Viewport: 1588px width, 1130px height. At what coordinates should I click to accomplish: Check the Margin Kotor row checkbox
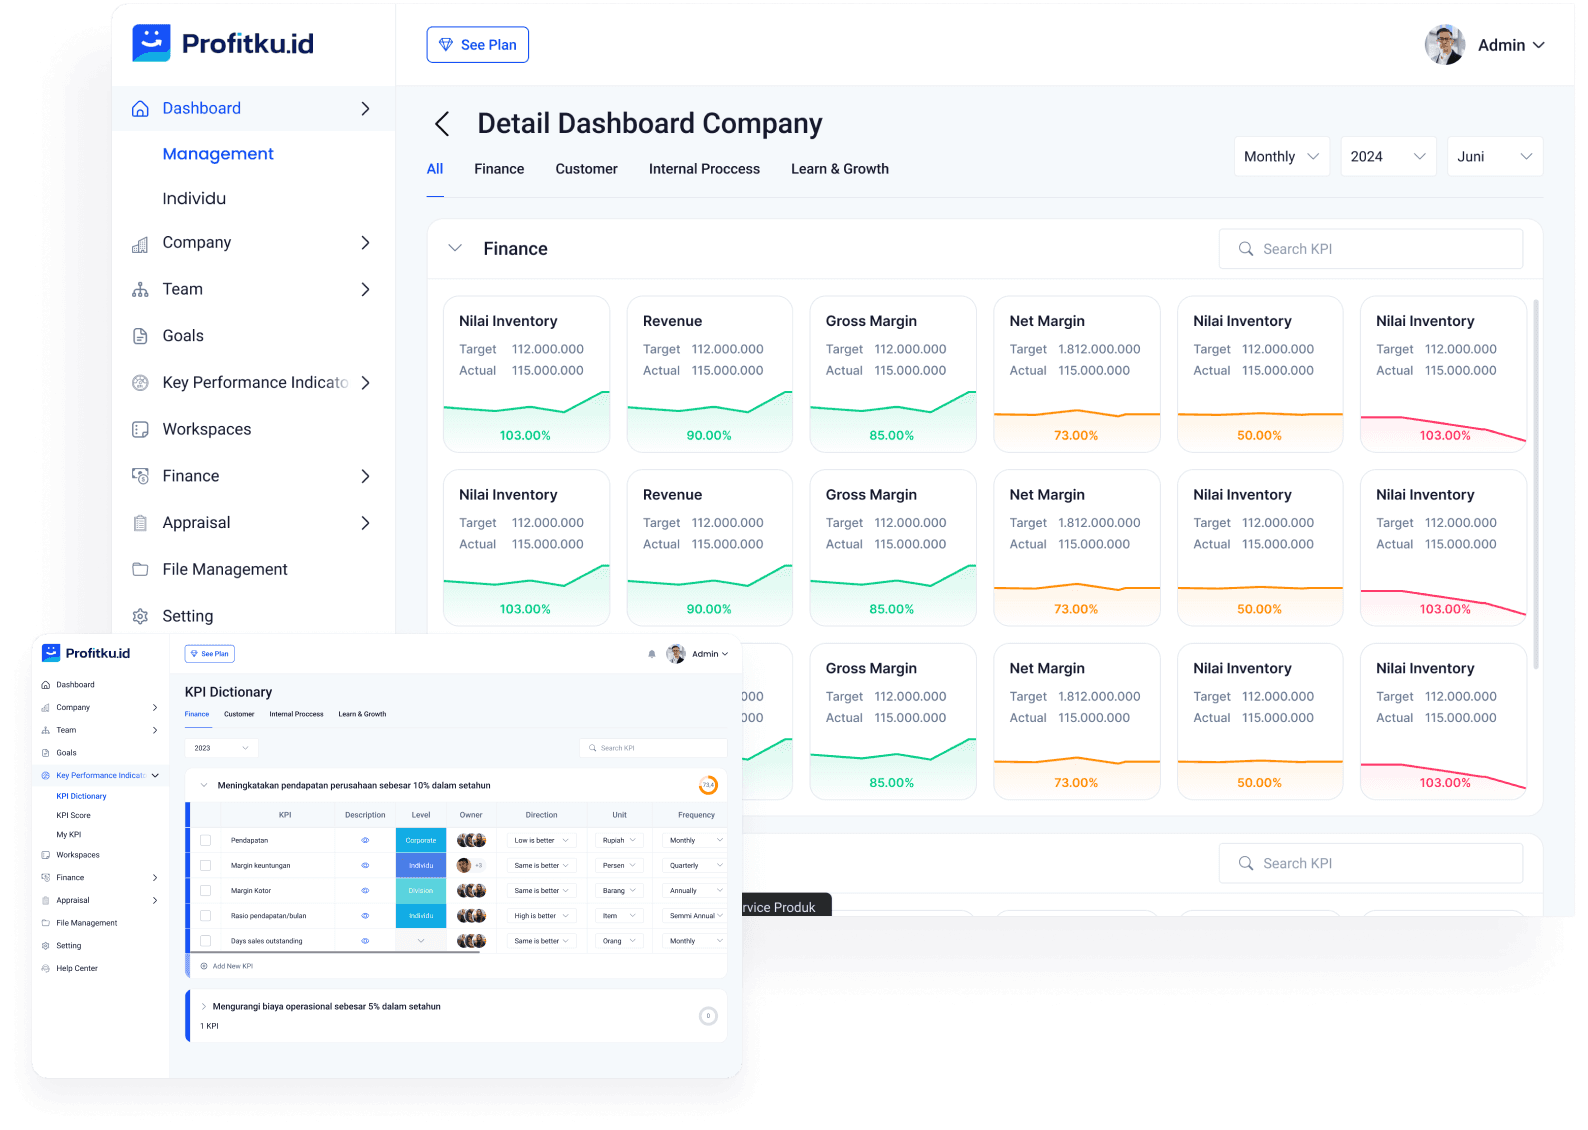[x=206, y=891]
